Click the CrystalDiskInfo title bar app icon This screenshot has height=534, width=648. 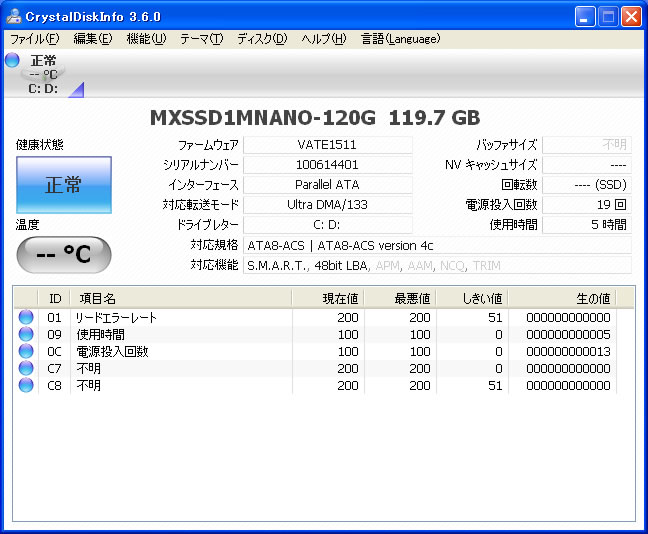coord(14,17)
